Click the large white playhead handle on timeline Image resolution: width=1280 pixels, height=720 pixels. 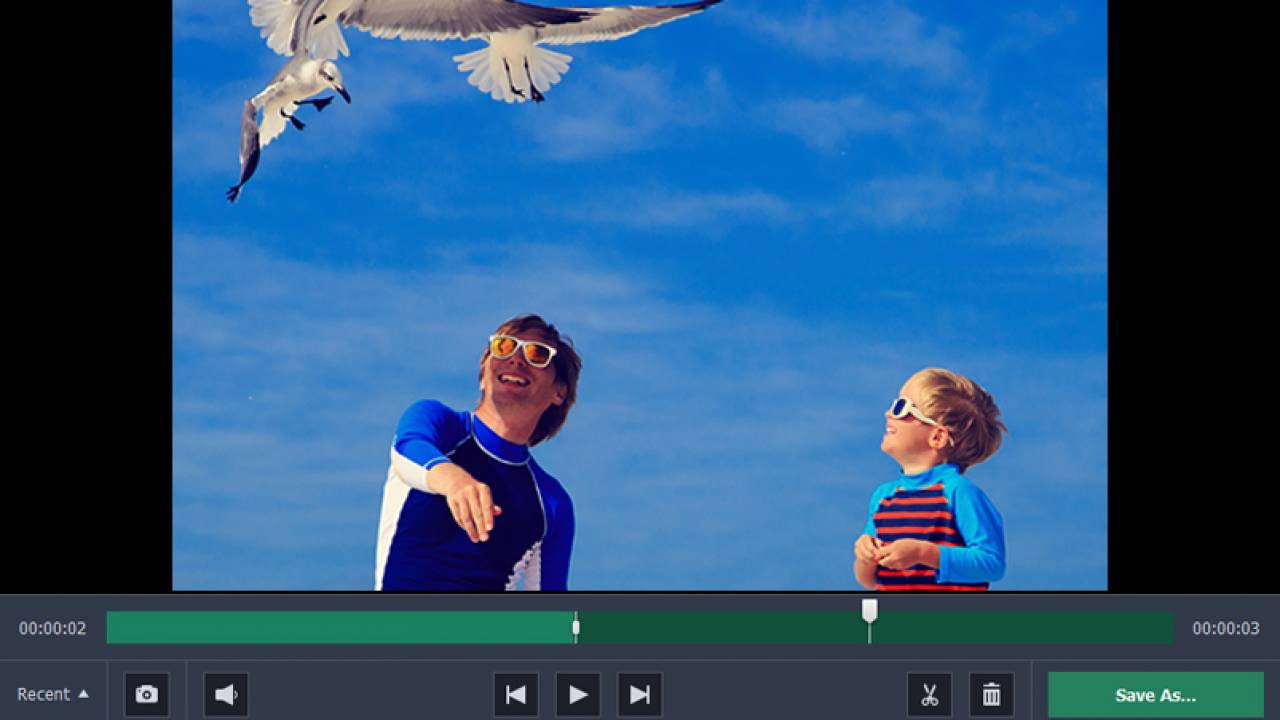click(869, 610)
